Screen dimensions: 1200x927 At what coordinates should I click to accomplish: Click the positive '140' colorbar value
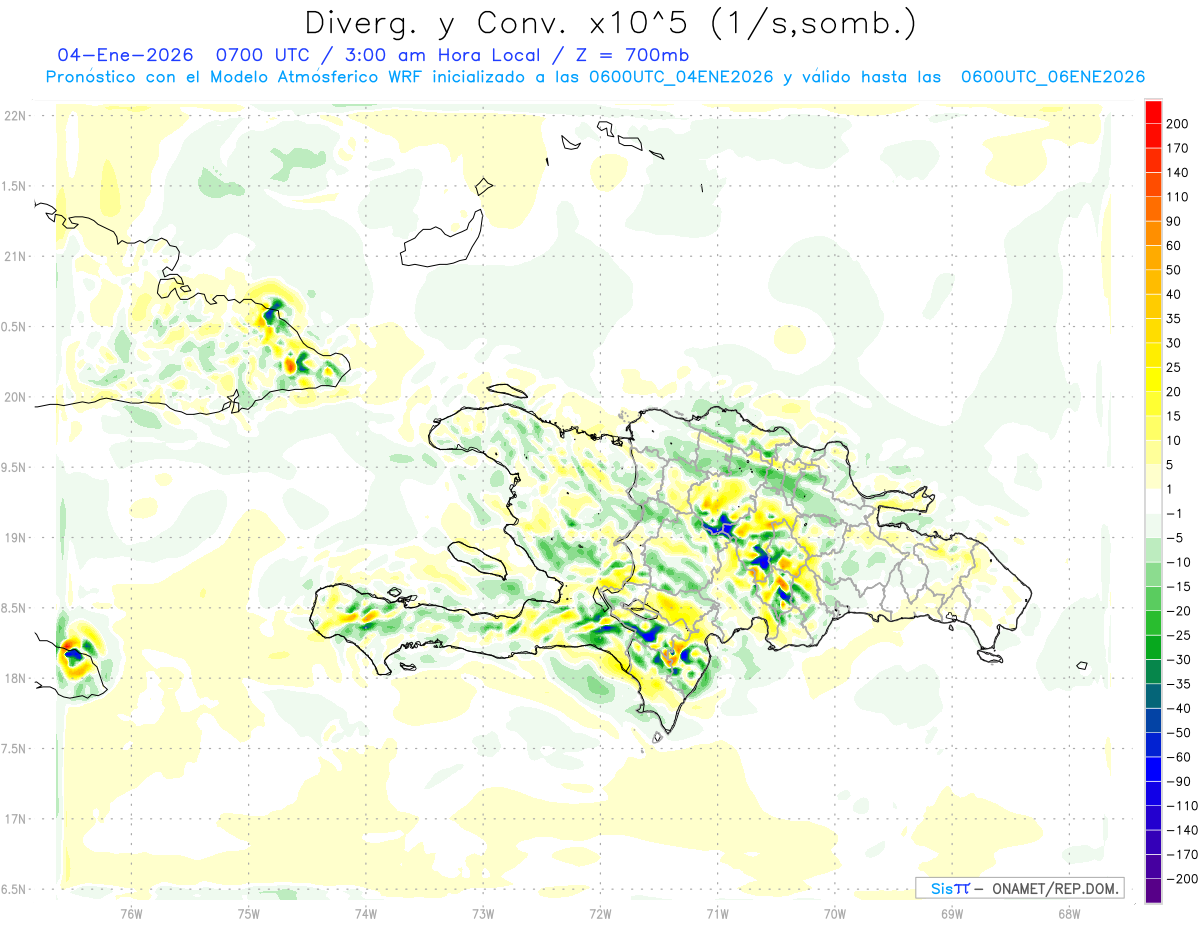click(1177, 173)
